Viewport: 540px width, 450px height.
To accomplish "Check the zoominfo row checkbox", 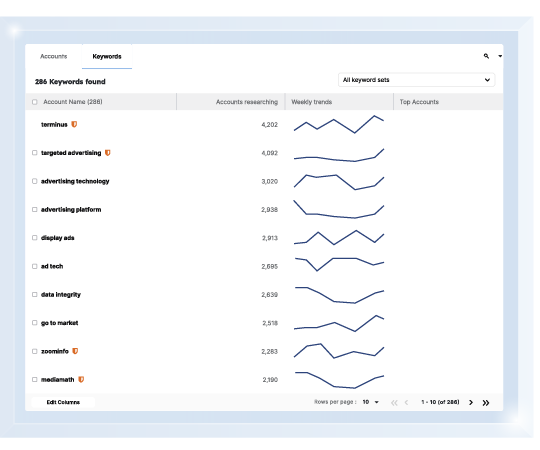I will (34, 351).
